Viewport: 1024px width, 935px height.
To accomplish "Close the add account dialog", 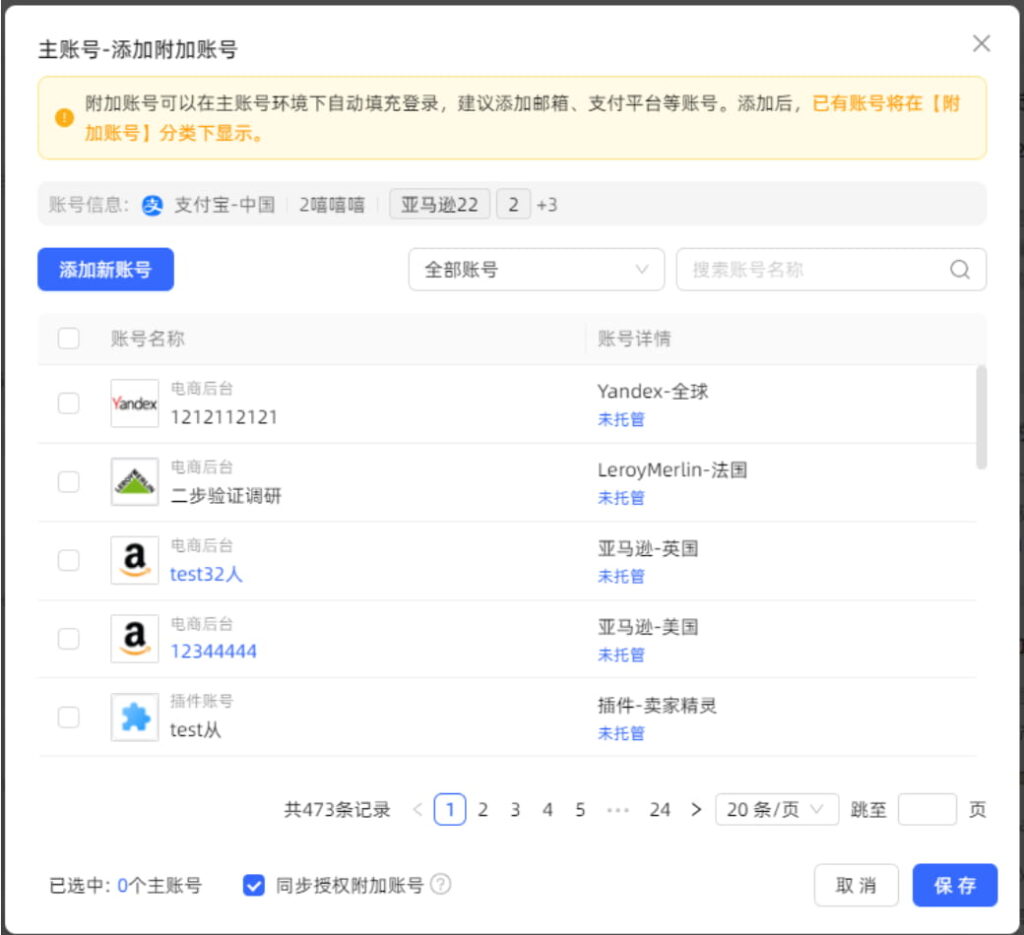I will (981, 44).
